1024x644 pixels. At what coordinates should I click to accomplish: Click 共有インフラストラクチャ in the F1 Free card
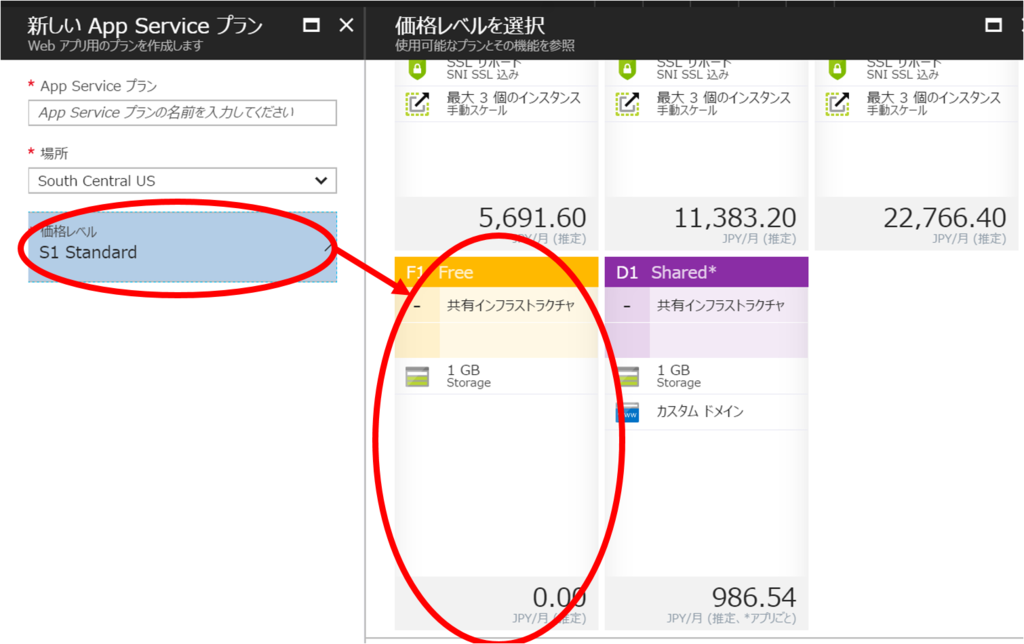pos(511,305)
